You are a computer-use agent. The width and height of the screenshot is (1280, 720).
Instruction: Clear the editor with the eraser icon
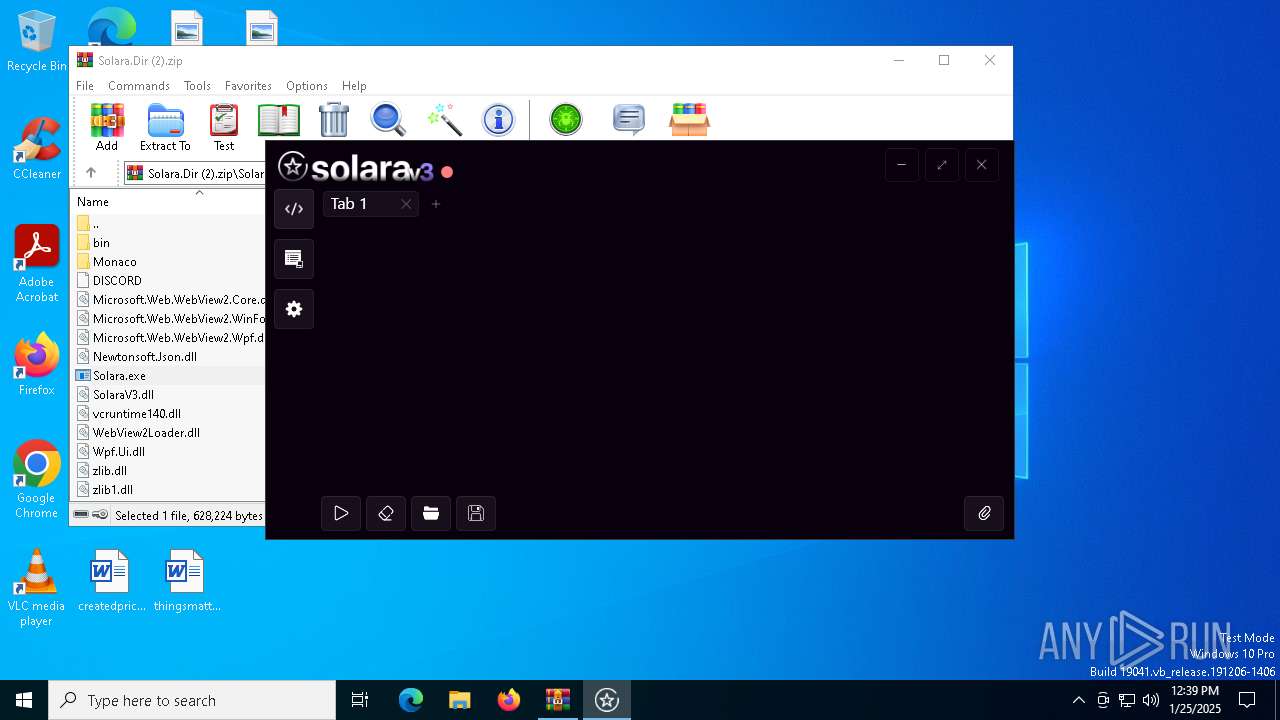coord(386,513)
